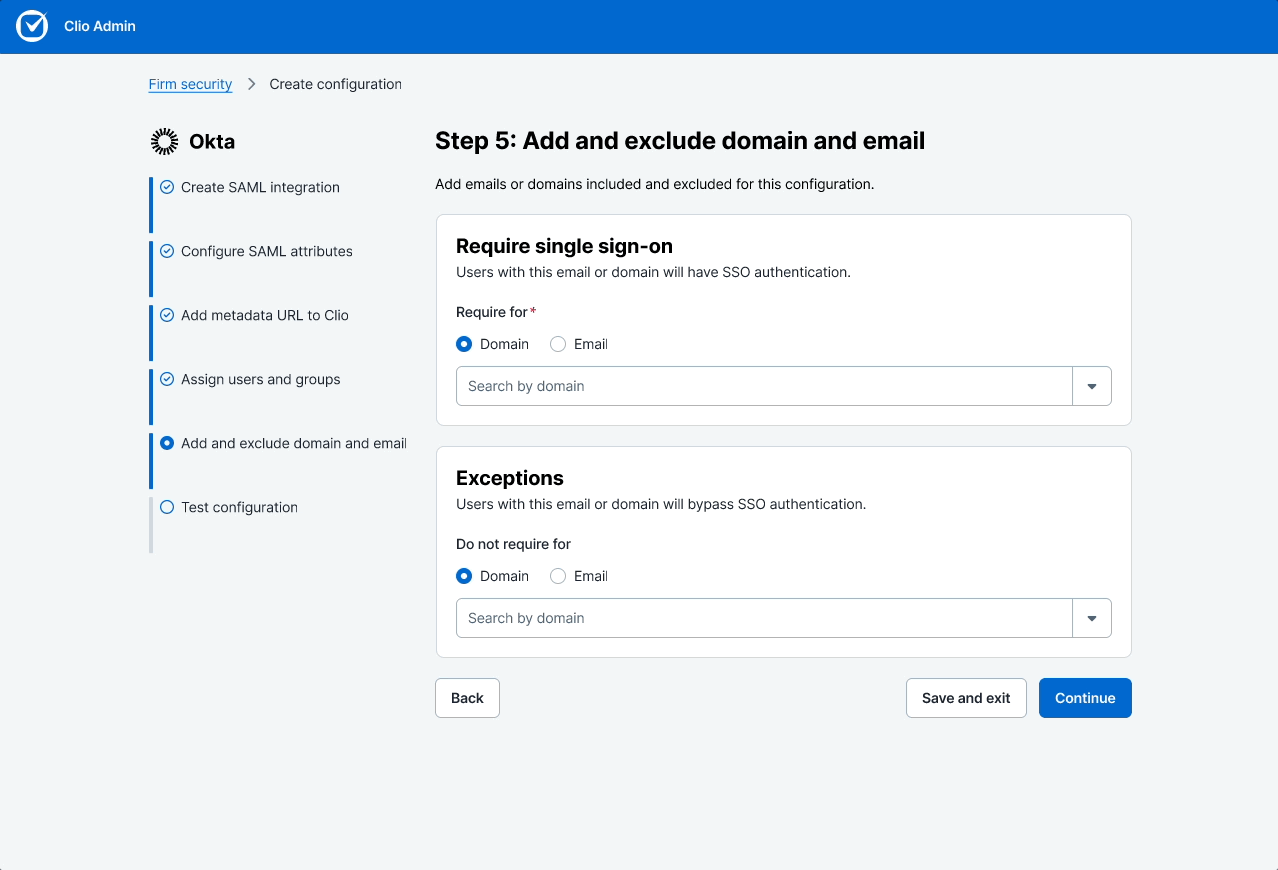This screenshot has width=1278, height=870.
Task: Select Domain radio in Exceptions section
Action: point(464,576)
